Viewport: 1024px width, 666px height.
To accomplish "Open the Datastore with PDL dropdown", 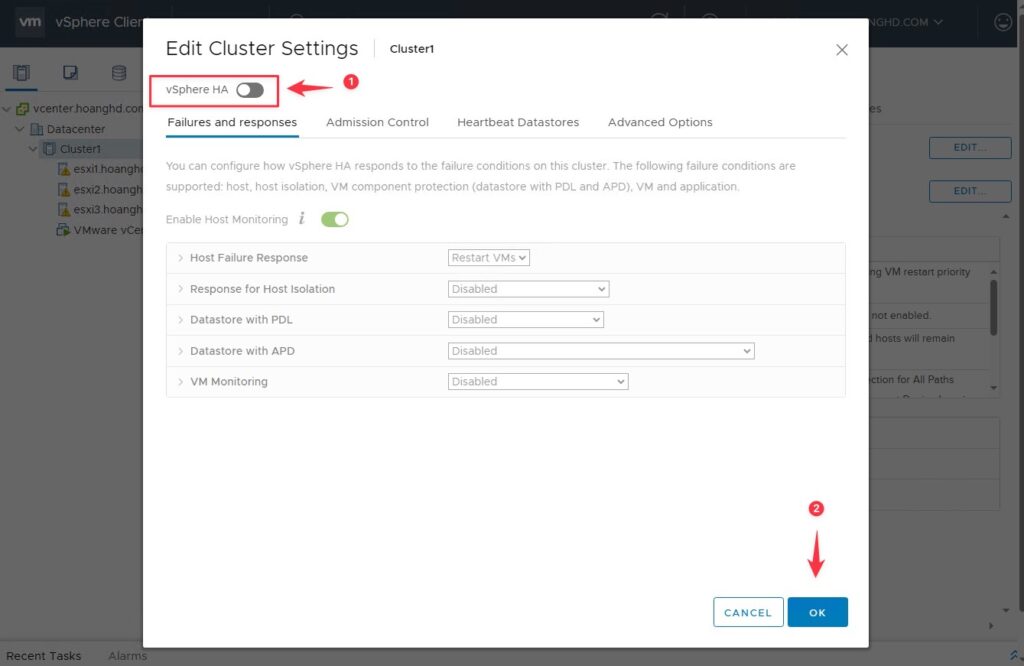I will coord(526,320).
